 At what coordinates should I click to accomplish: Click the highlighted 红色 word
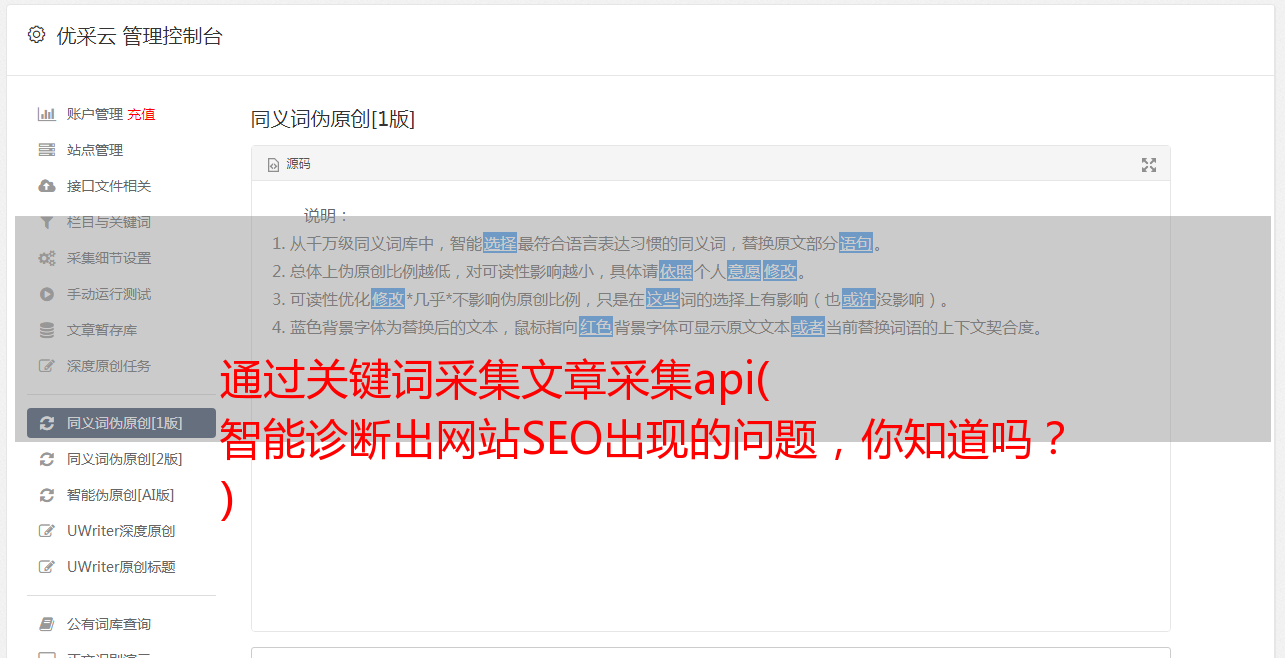click(x=596, y=327)
